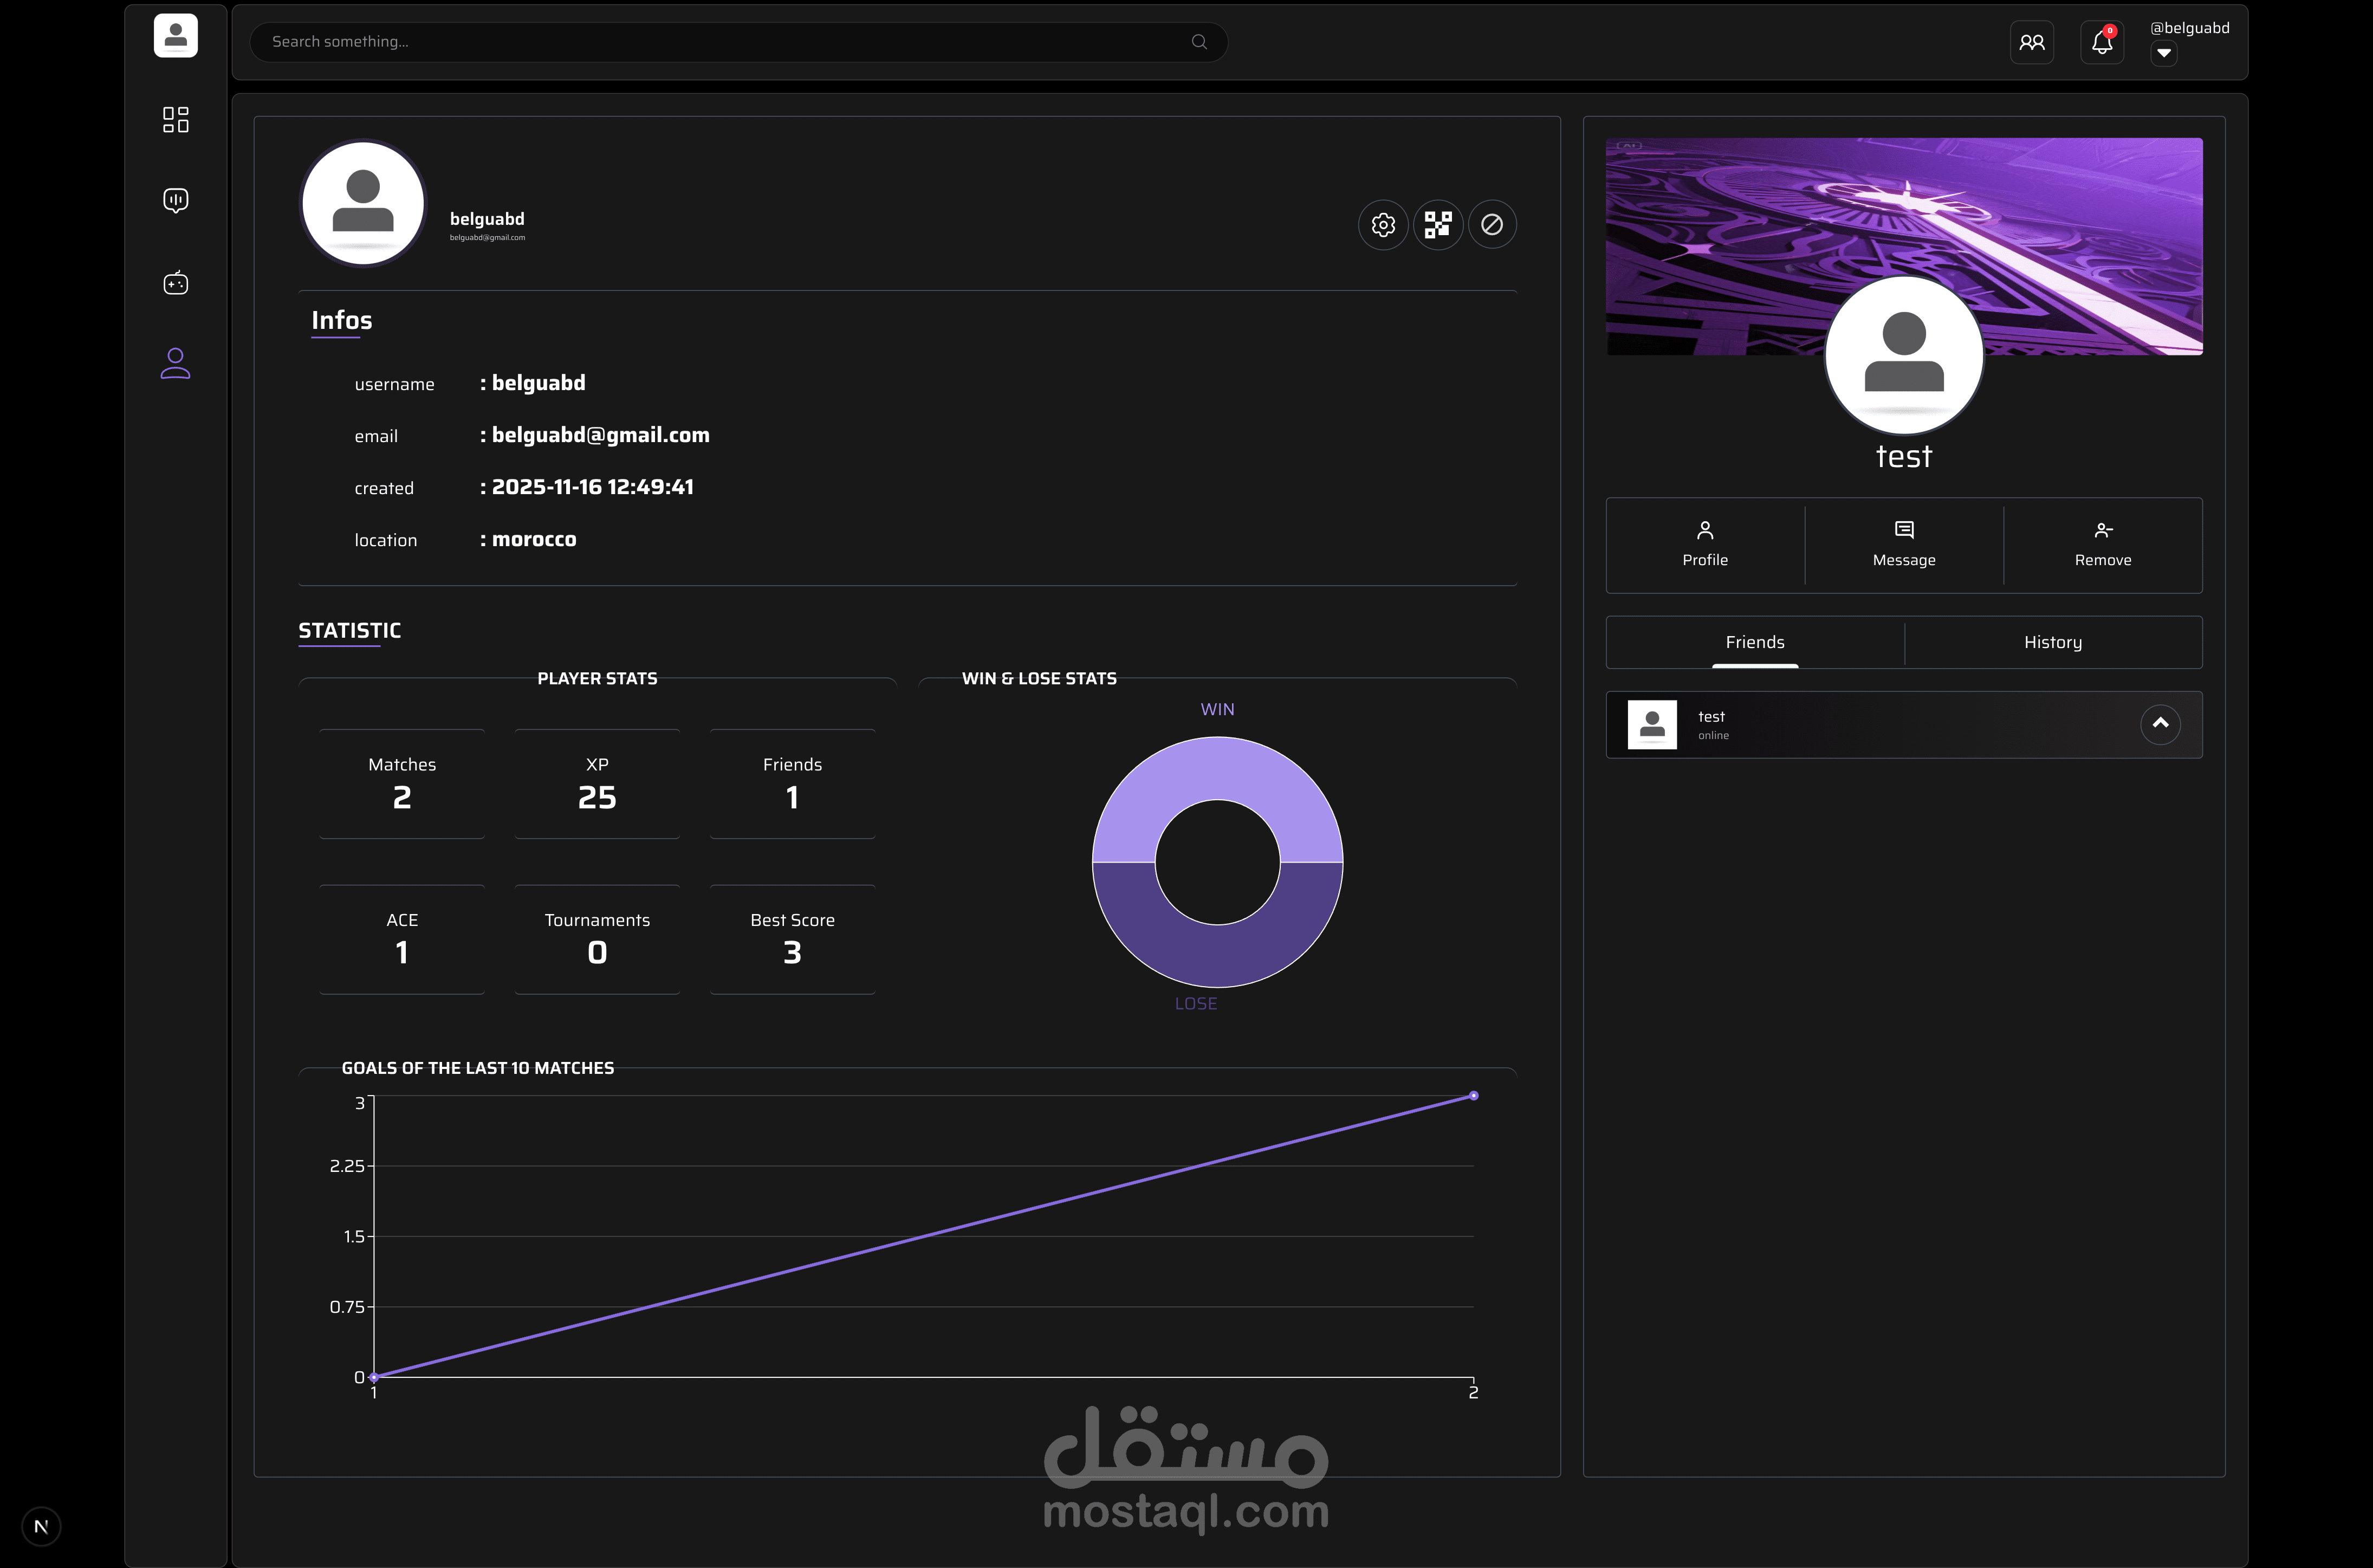Open the notifications bell
This screenshot has height=1568, width=2373.
pyautogui.click(x=2101, y=42)
